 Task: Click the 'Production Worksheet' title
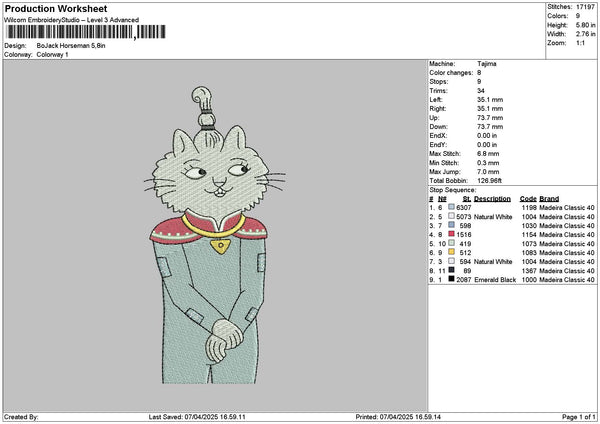(56, 8)
